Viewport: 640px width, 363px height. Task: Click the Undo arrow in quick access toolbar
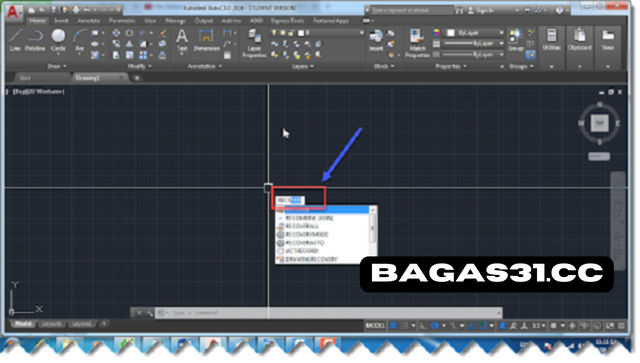(x=87, y=9)
